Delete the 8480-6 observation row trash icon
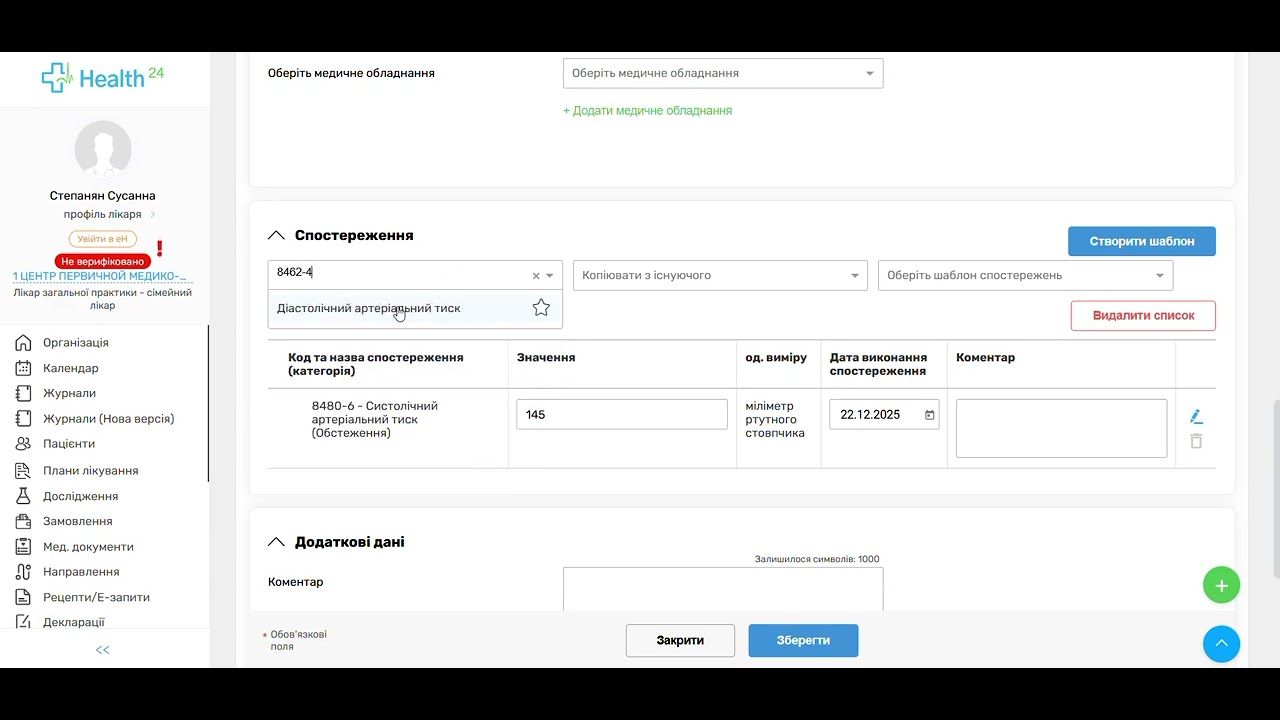 (1196, 441)
